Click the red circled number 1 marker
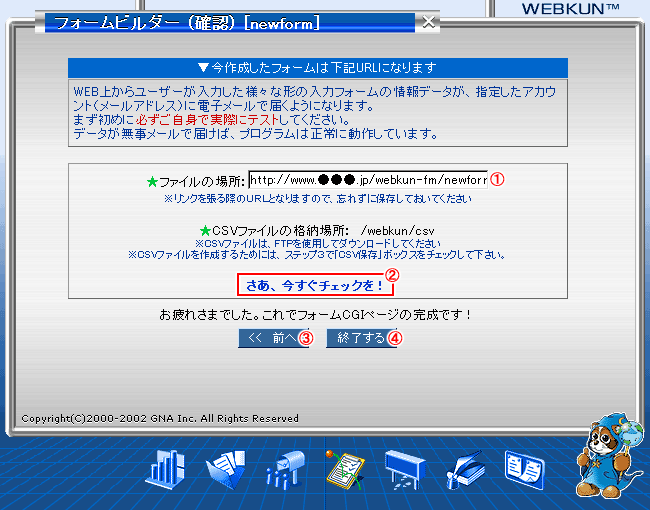 pos(495,180)
